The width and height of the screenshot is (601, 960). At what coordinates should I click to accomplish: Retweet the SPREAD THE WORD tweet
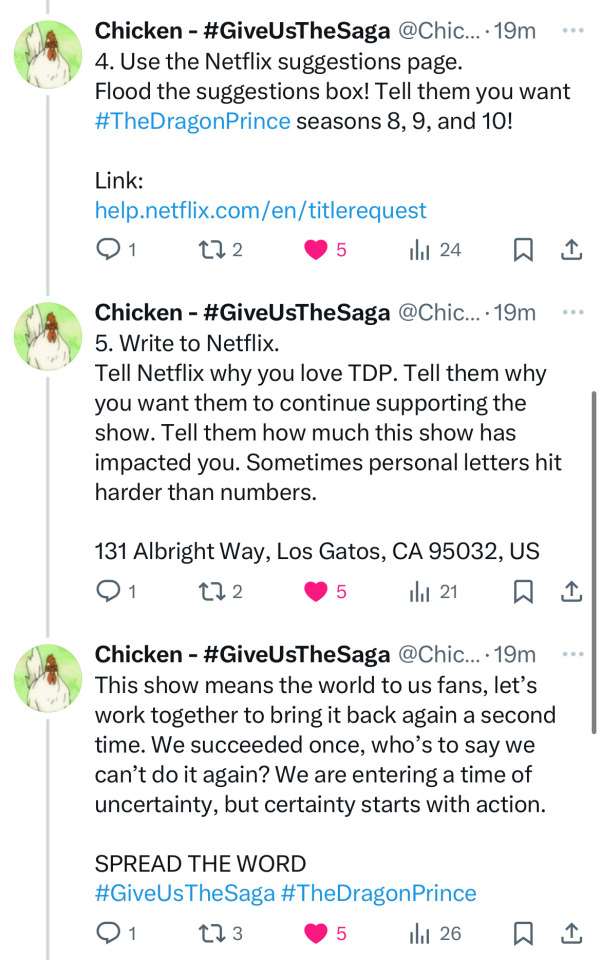212,934
